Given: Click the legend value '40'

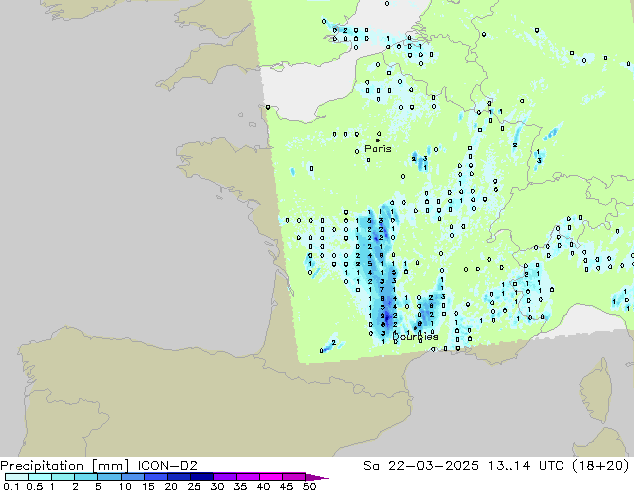Looking at the screenshot, I should click(x=263, y=486).
